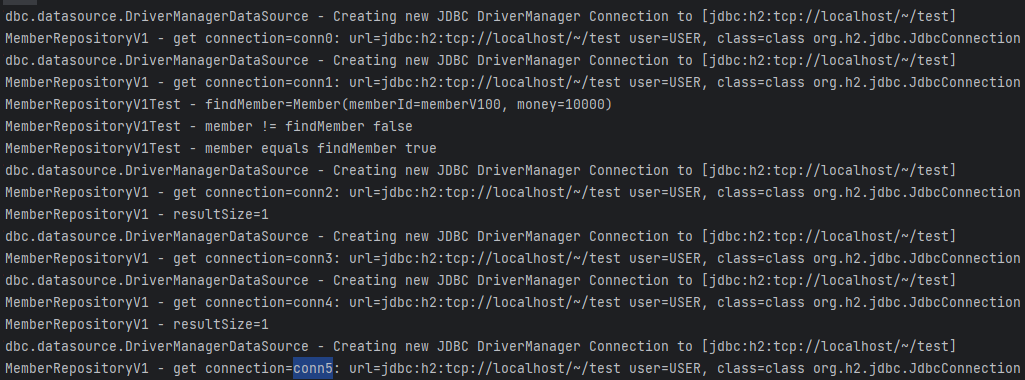Select the 'member equals findMember' log text
Image resolution: width=1025 pixels, height=380 pixels.
tap(301, 148)
